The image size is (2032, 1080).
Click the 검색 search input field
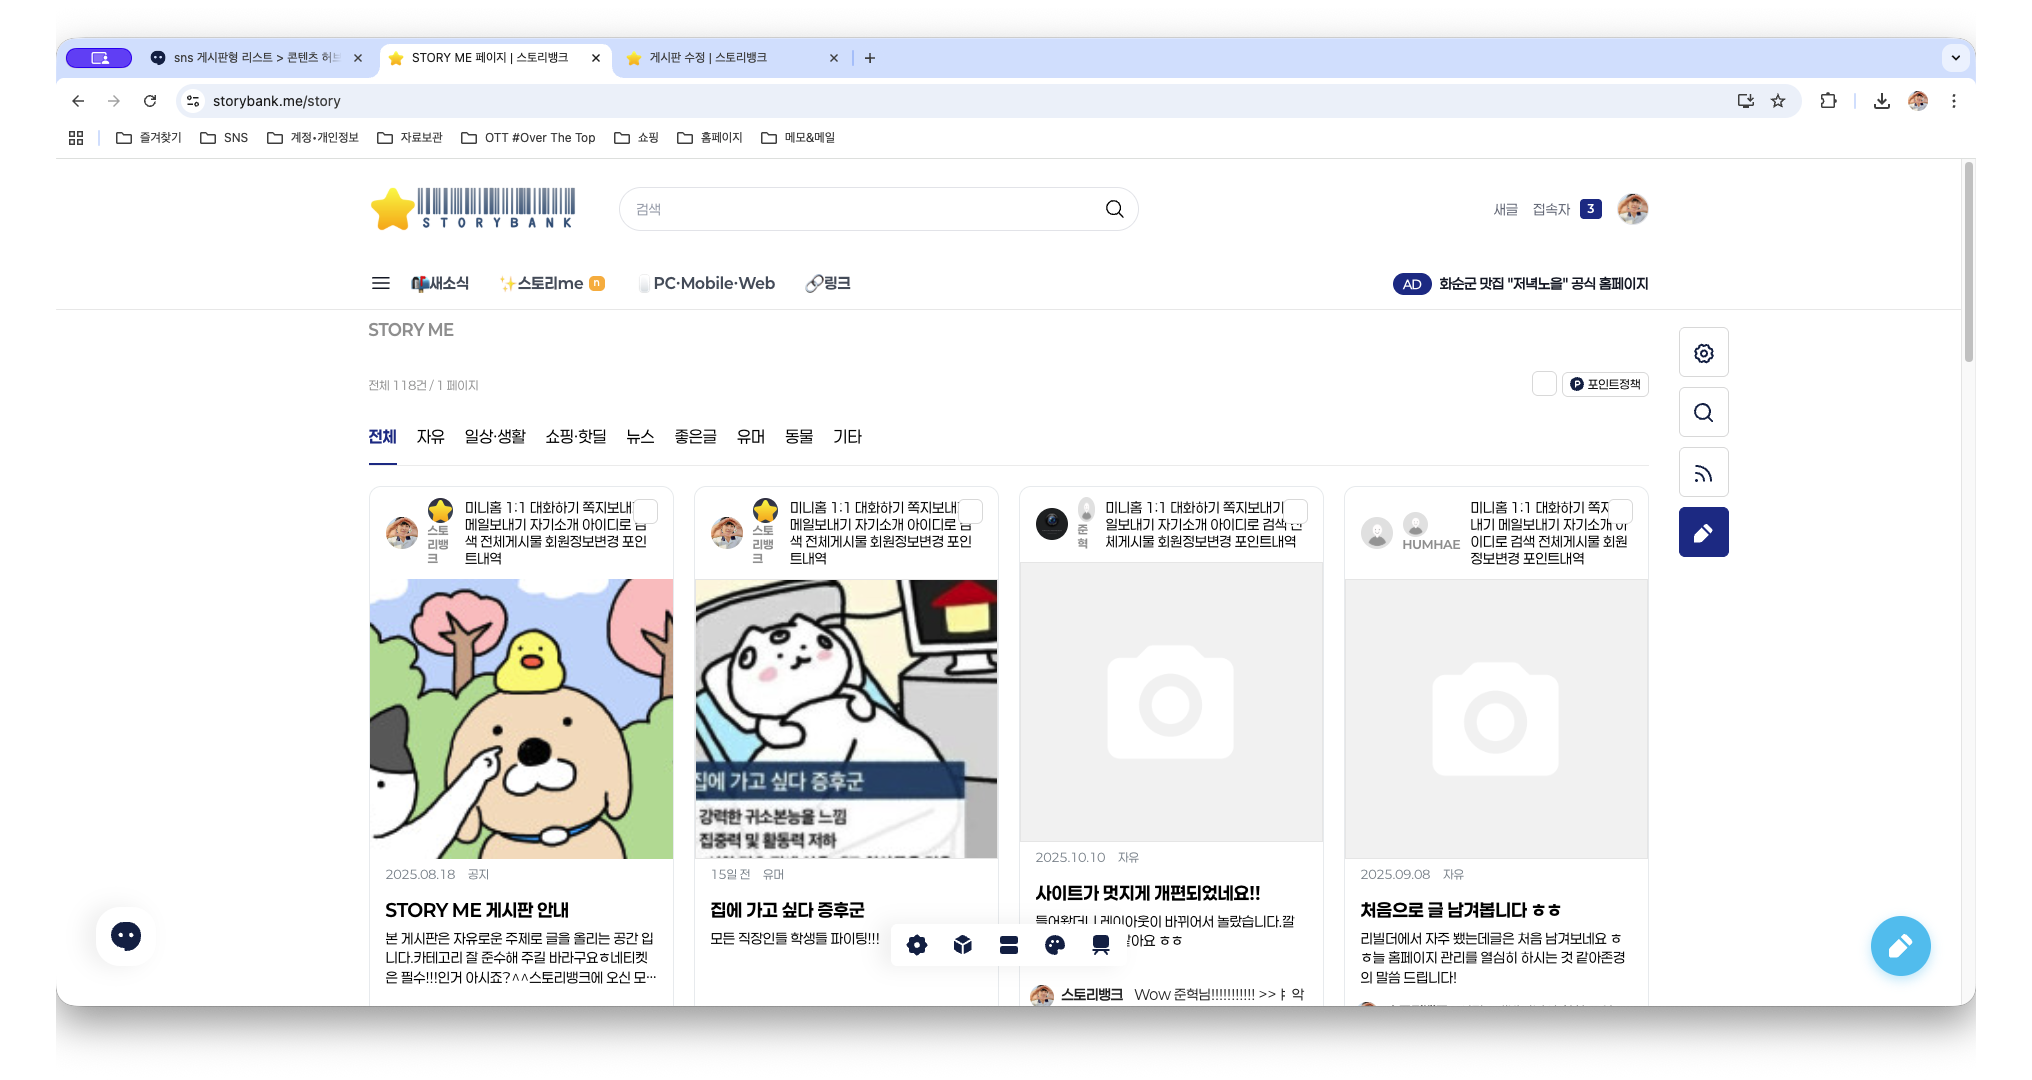pyautogui.click(x=860, y=209)
